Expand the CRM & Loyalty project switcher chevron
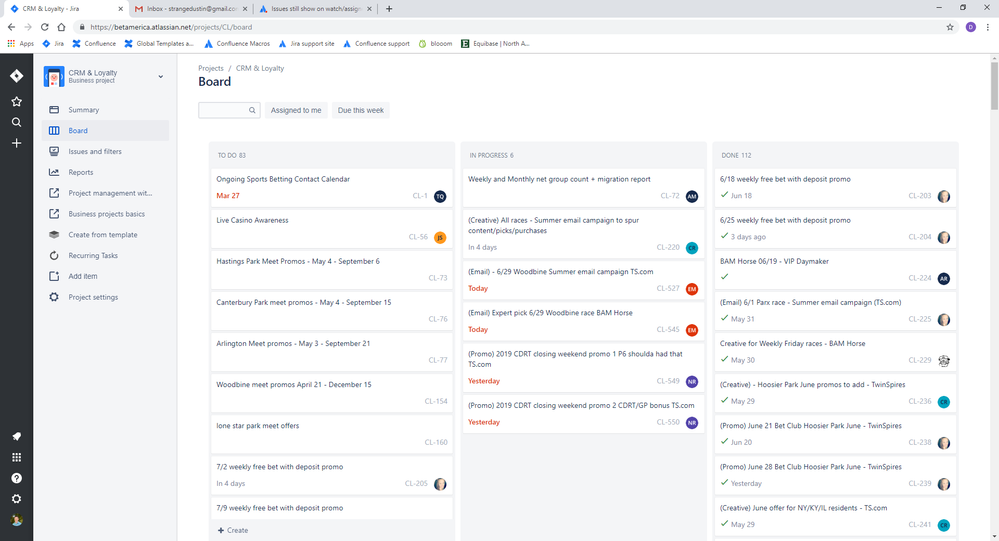Image resolution: width=999 pixels, height=541 pixels. [x=161, y=76]
